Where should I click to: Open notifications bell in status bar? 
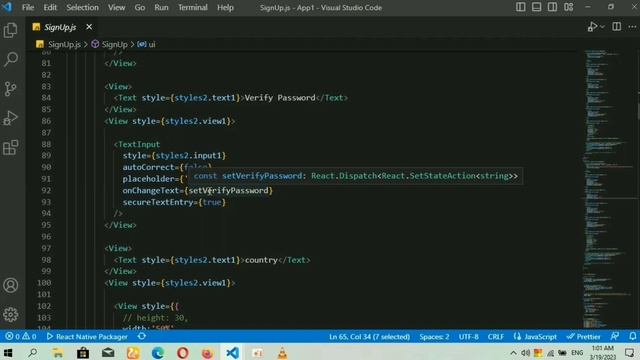click(x=632, y=337)
